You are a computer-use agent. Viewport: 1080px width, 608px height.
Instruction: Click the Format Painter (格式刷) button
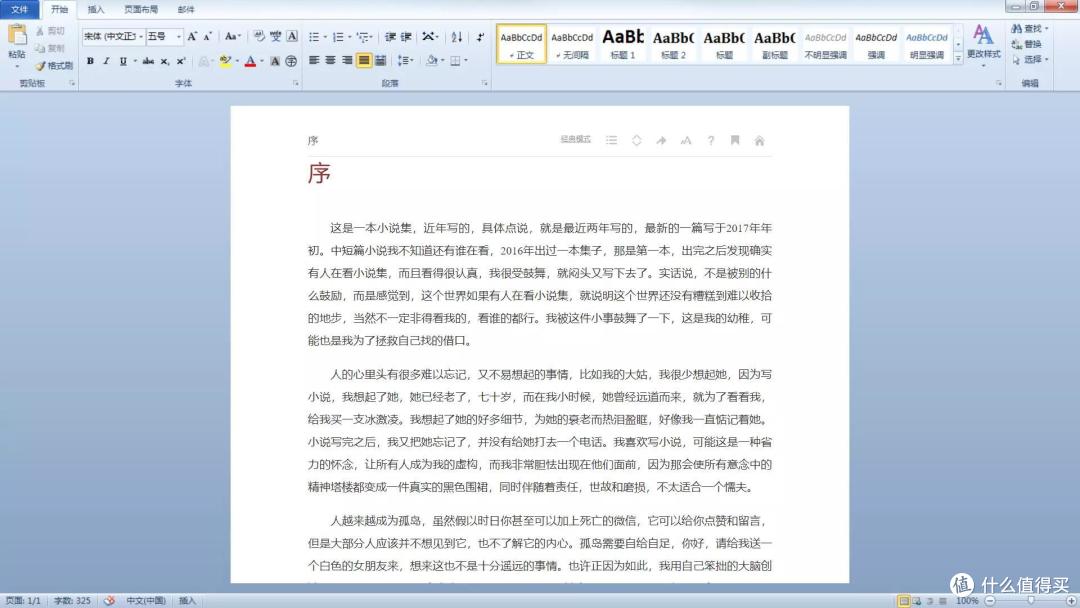[54, 65]
